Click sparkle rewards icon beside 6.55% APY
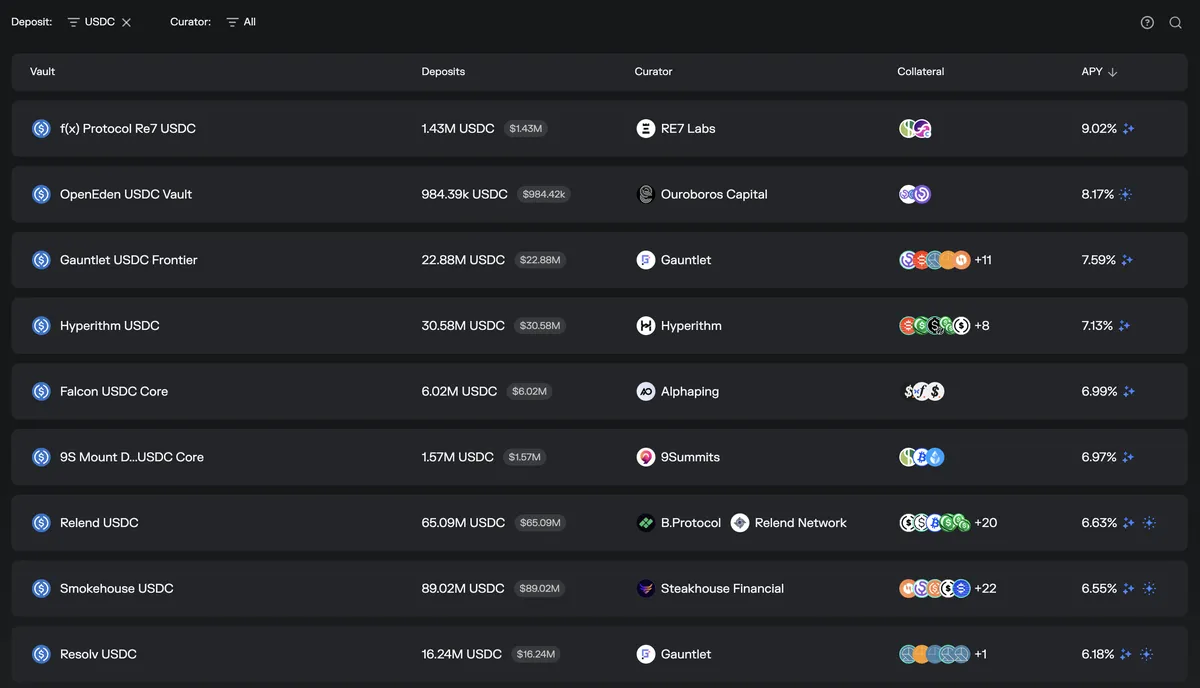 tap(1129, 589)
